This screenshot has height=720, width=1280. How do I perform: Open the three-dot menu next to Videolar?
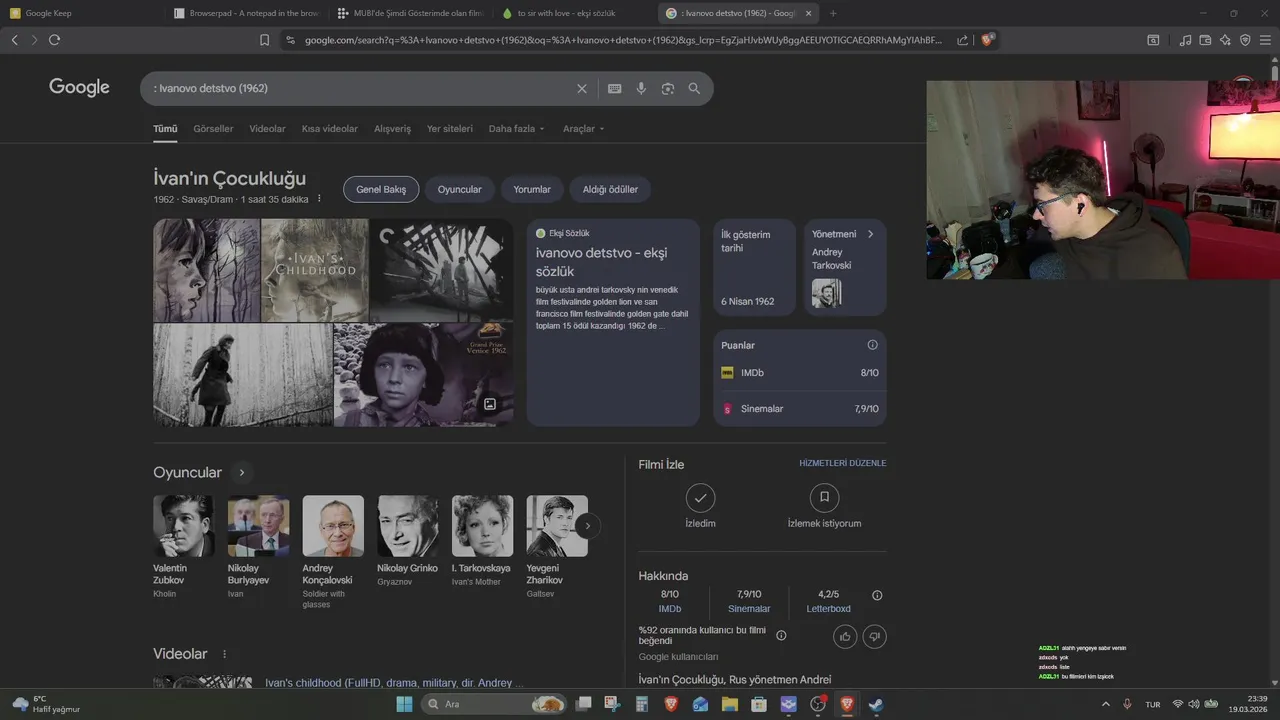click(224, 654)
